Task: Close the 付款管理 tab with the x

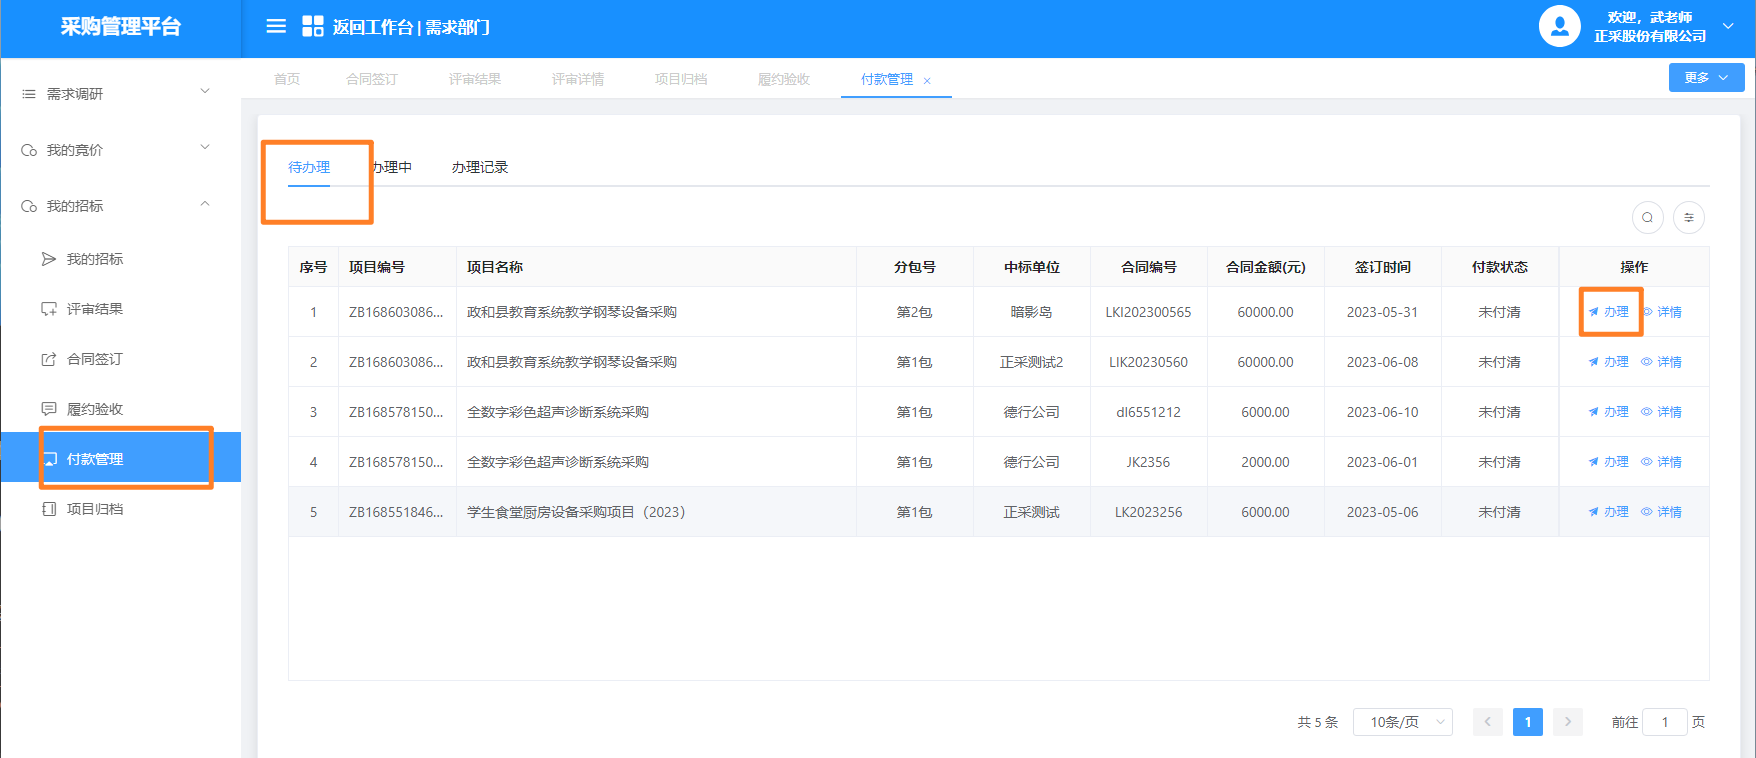Action: pyautogui.click(x=927, y=81)
